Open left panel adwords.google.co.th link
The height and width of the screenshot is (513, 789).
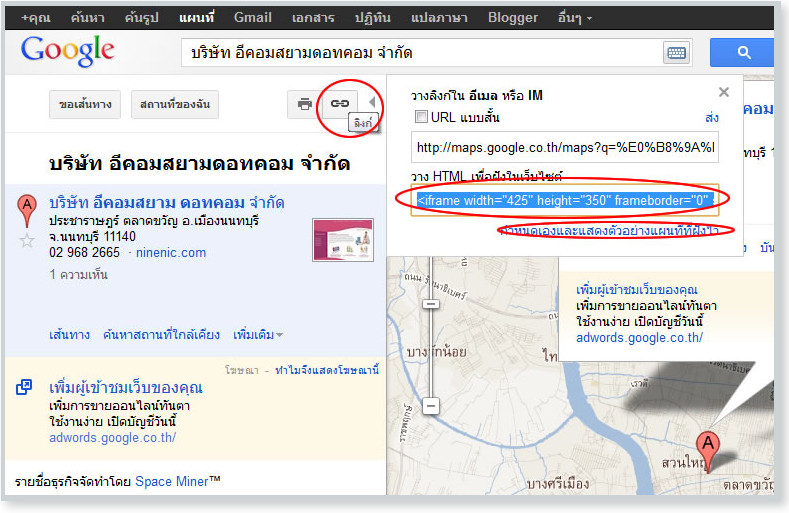point(112,437)
